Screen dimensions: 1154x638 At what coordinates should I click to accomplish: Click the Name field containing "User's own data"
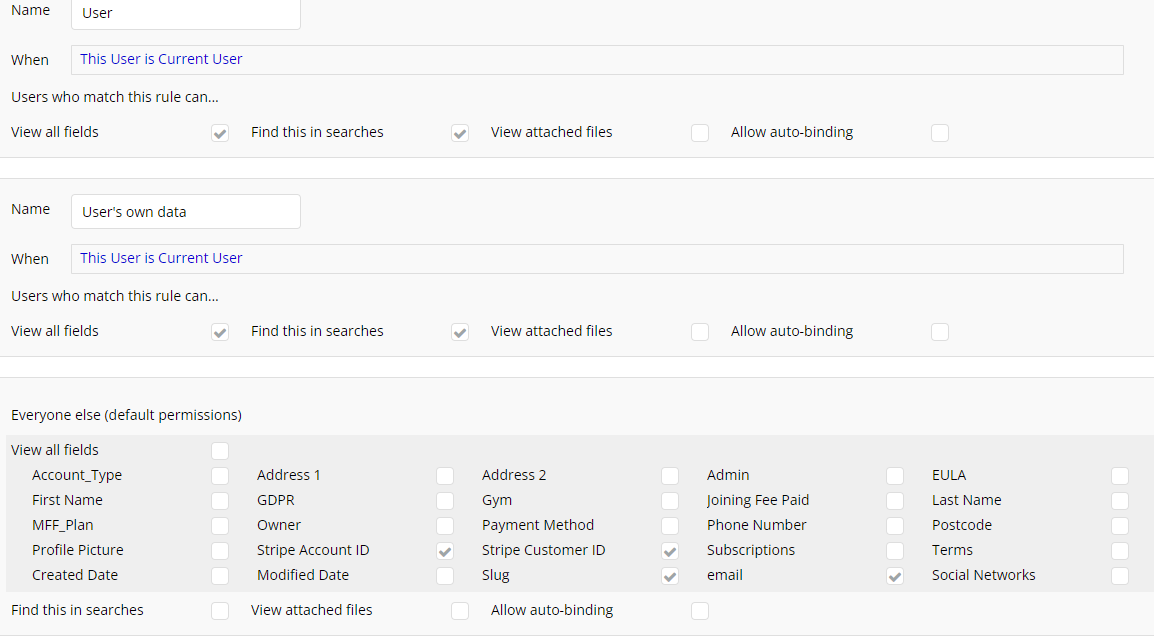(x=186, y=212)
